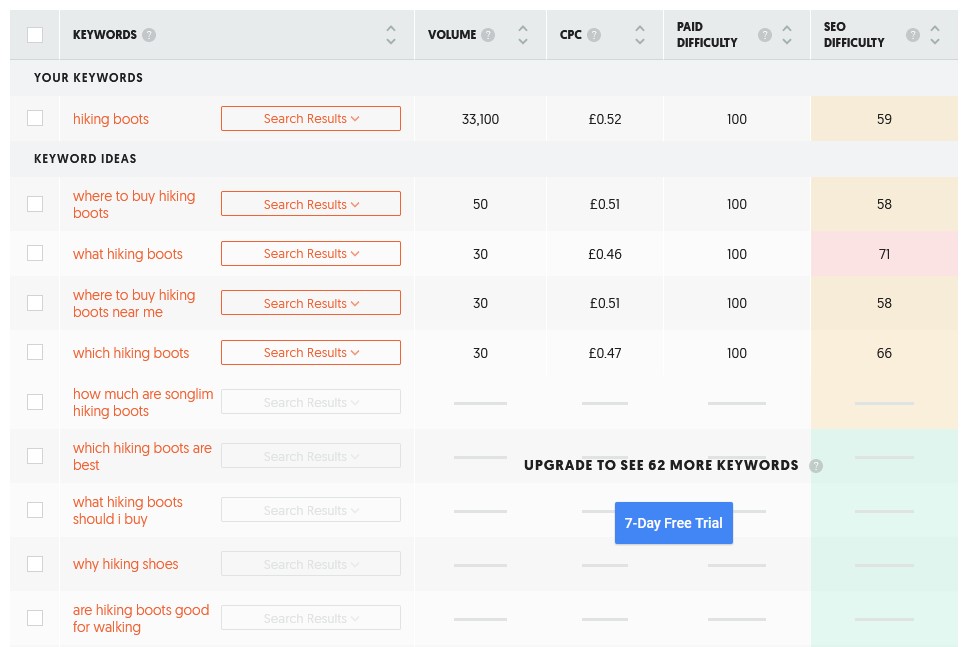Click the 'UPGRADE TO SEE 62 MORE KEYWORDS' text
968x647 pixels.
(661, 465)
